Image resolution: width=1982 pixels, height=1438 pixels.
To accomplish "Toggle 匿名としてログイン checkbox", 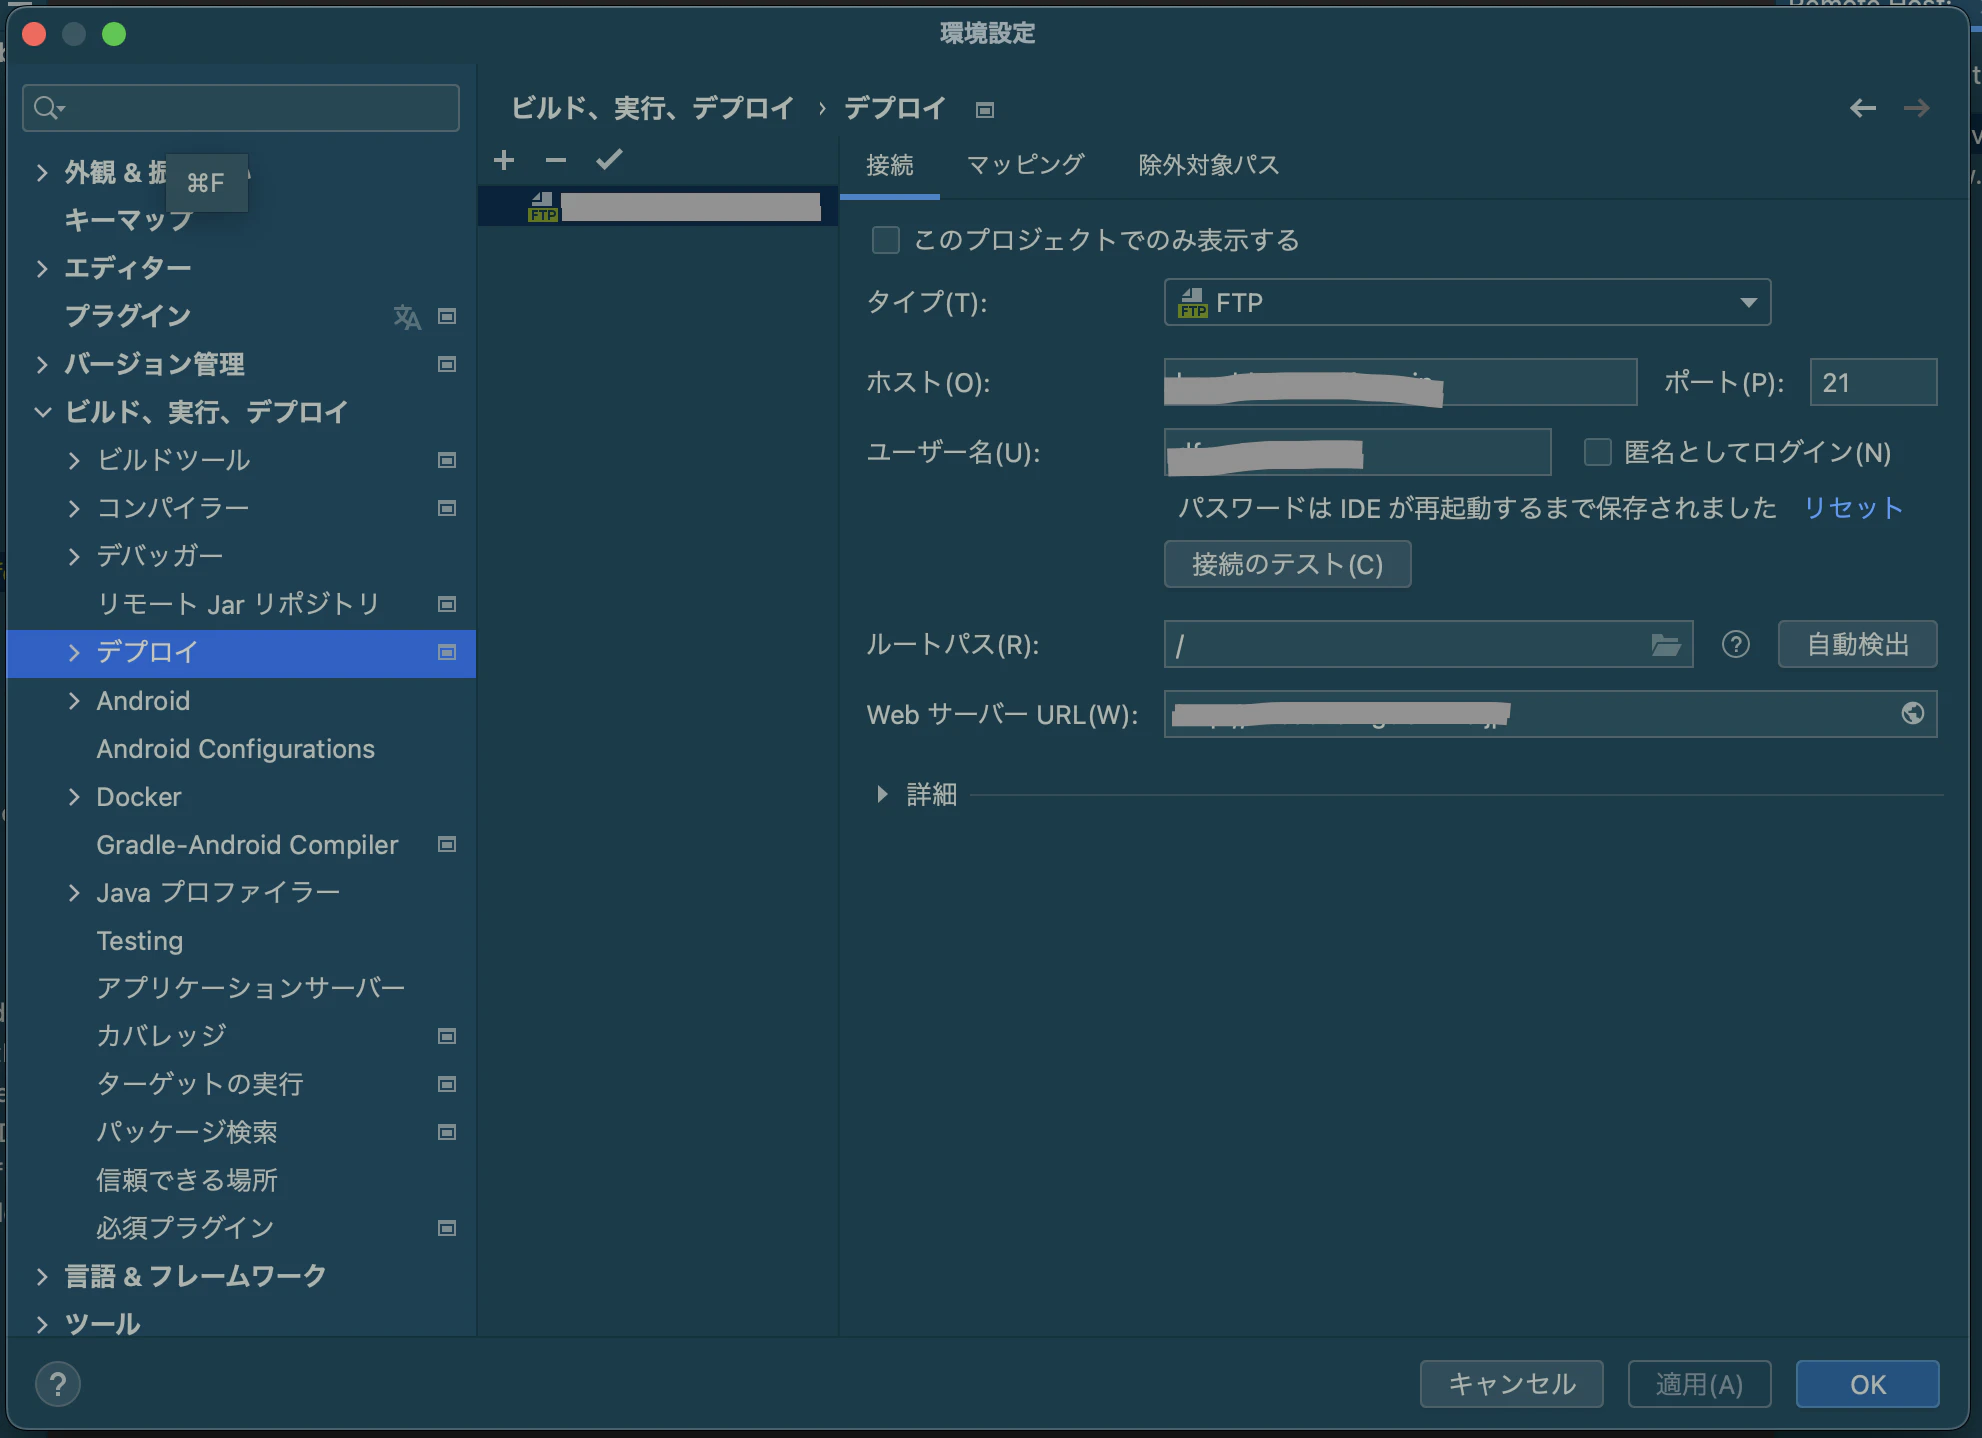I will (1598, 453).
